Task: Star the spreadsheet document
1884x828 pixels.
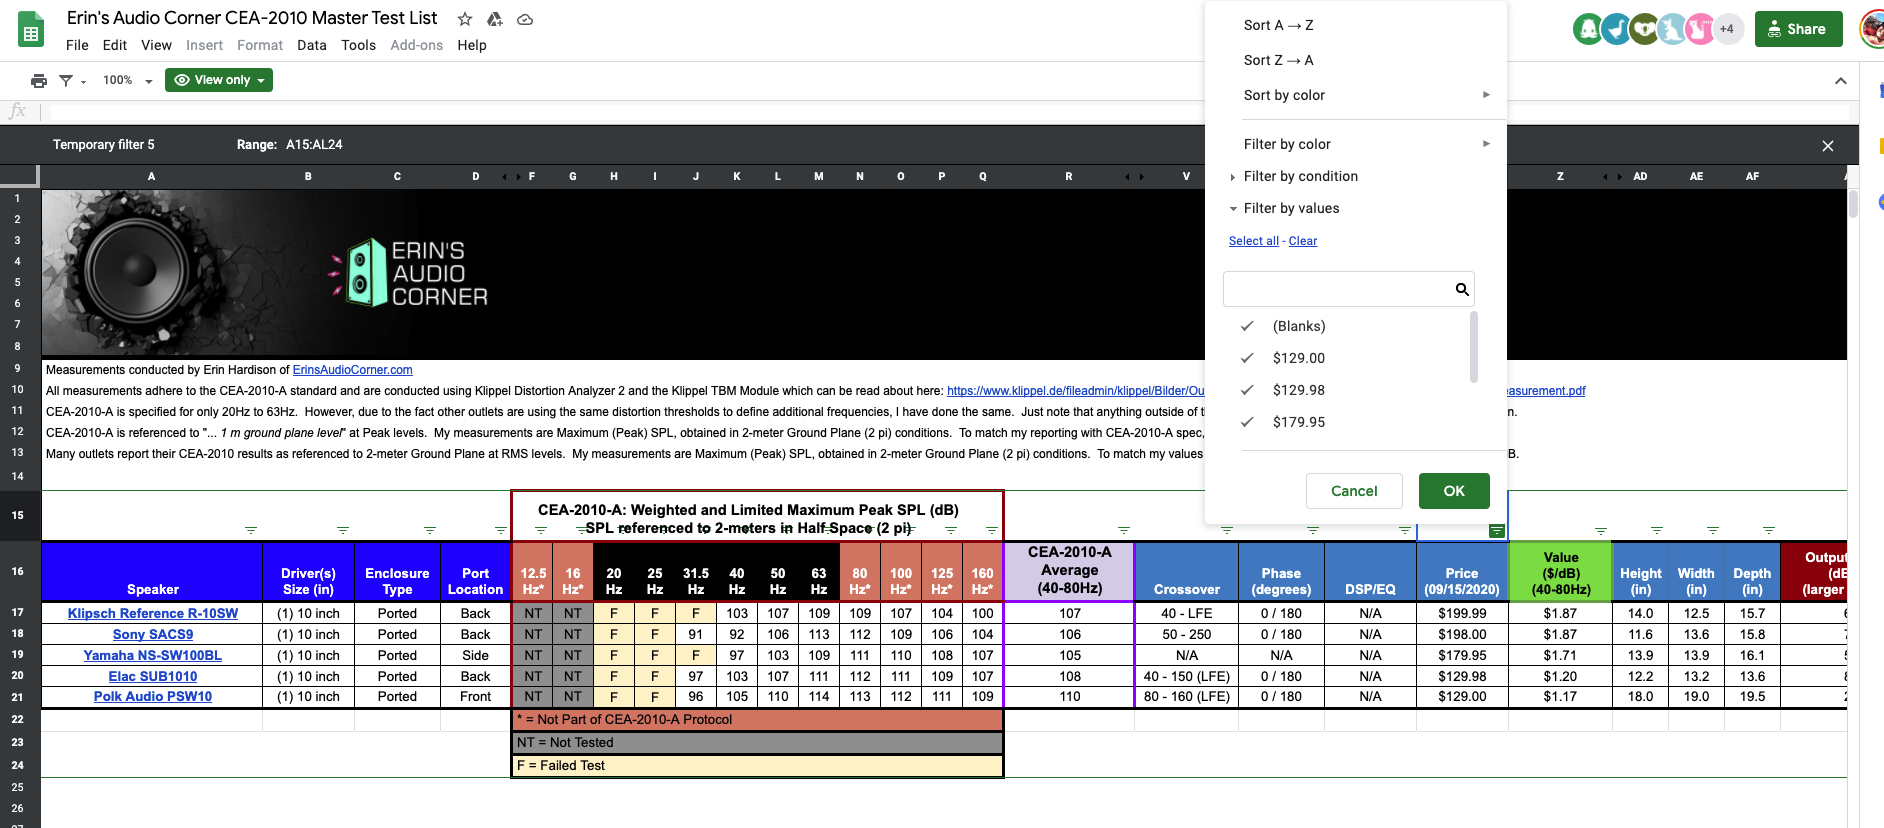Action: coord(465,19)
